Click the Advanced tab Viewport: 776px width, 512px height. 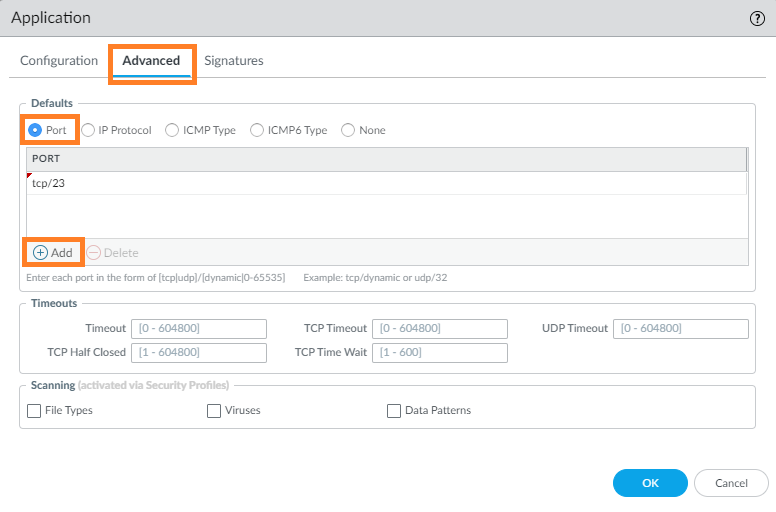151,61
